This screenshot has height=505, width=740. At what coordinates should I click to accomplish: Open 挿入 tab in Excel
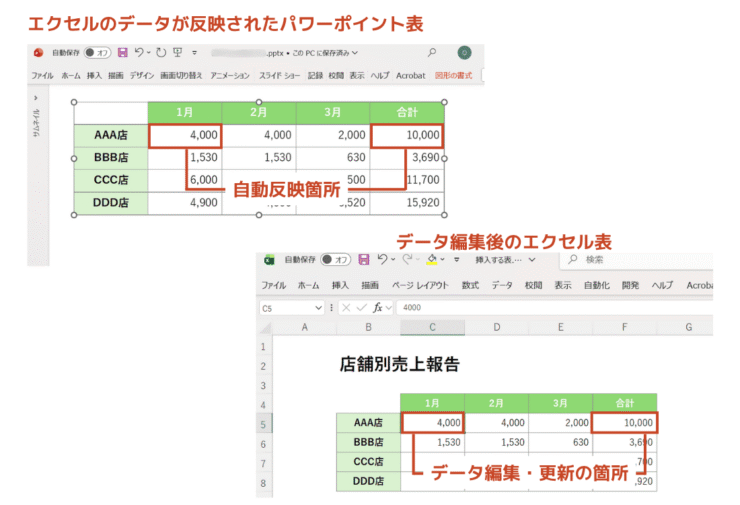click(340, 286)
